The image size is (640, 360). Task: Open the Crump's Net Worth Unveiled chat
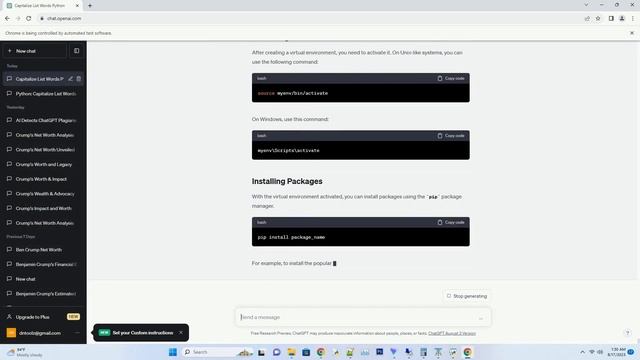(43, 150)
